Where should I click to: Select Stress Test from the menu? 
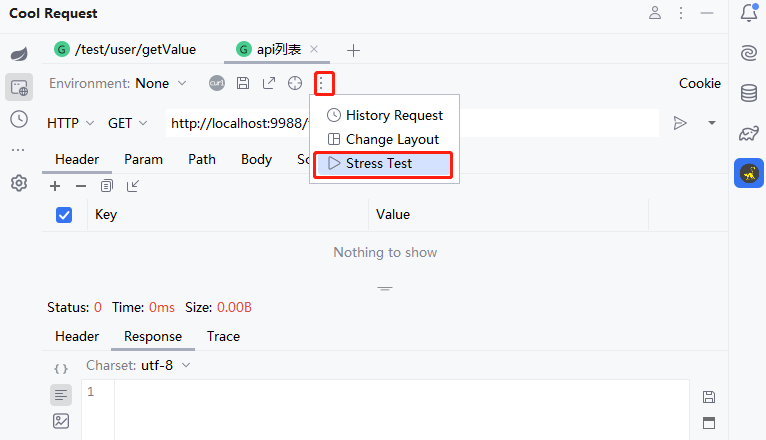coord(379,163)
